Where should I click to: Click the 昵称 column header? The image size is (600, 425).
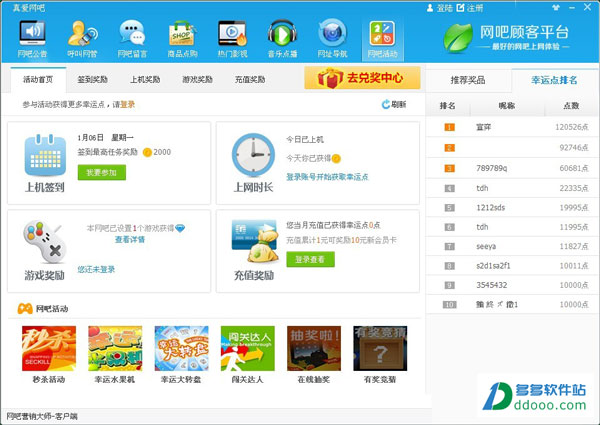pos(507,106)
